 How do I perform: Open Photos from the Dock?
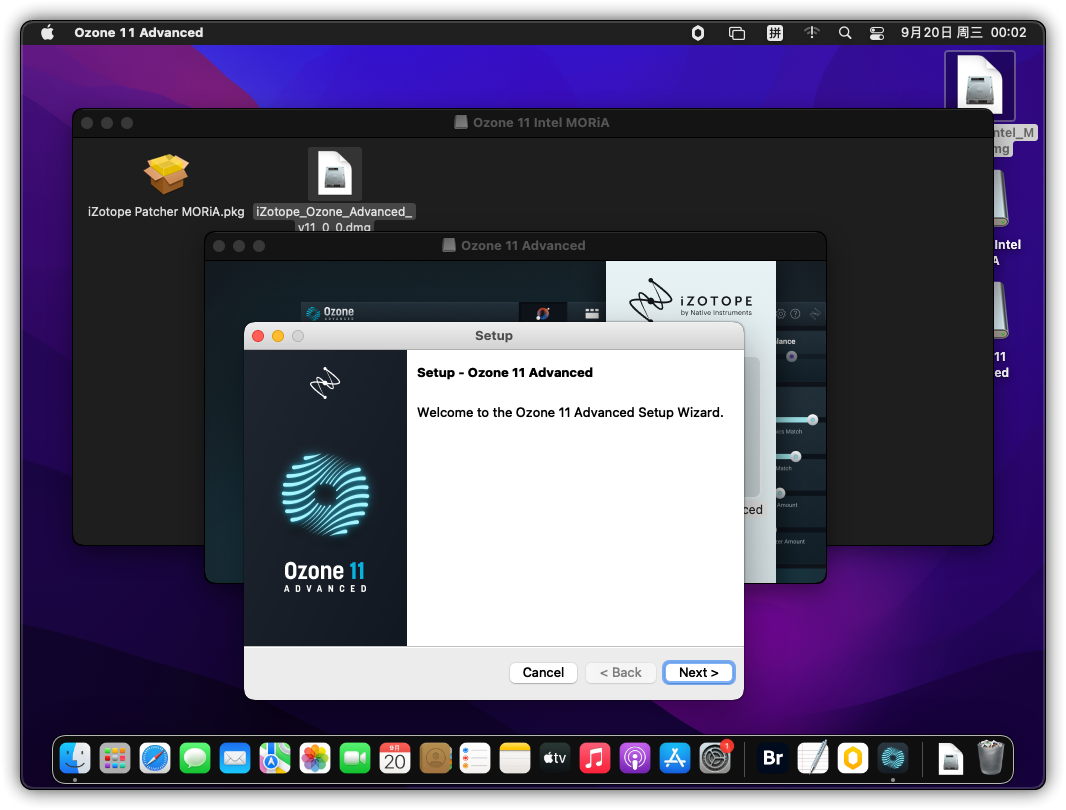(x=315, y=758)
